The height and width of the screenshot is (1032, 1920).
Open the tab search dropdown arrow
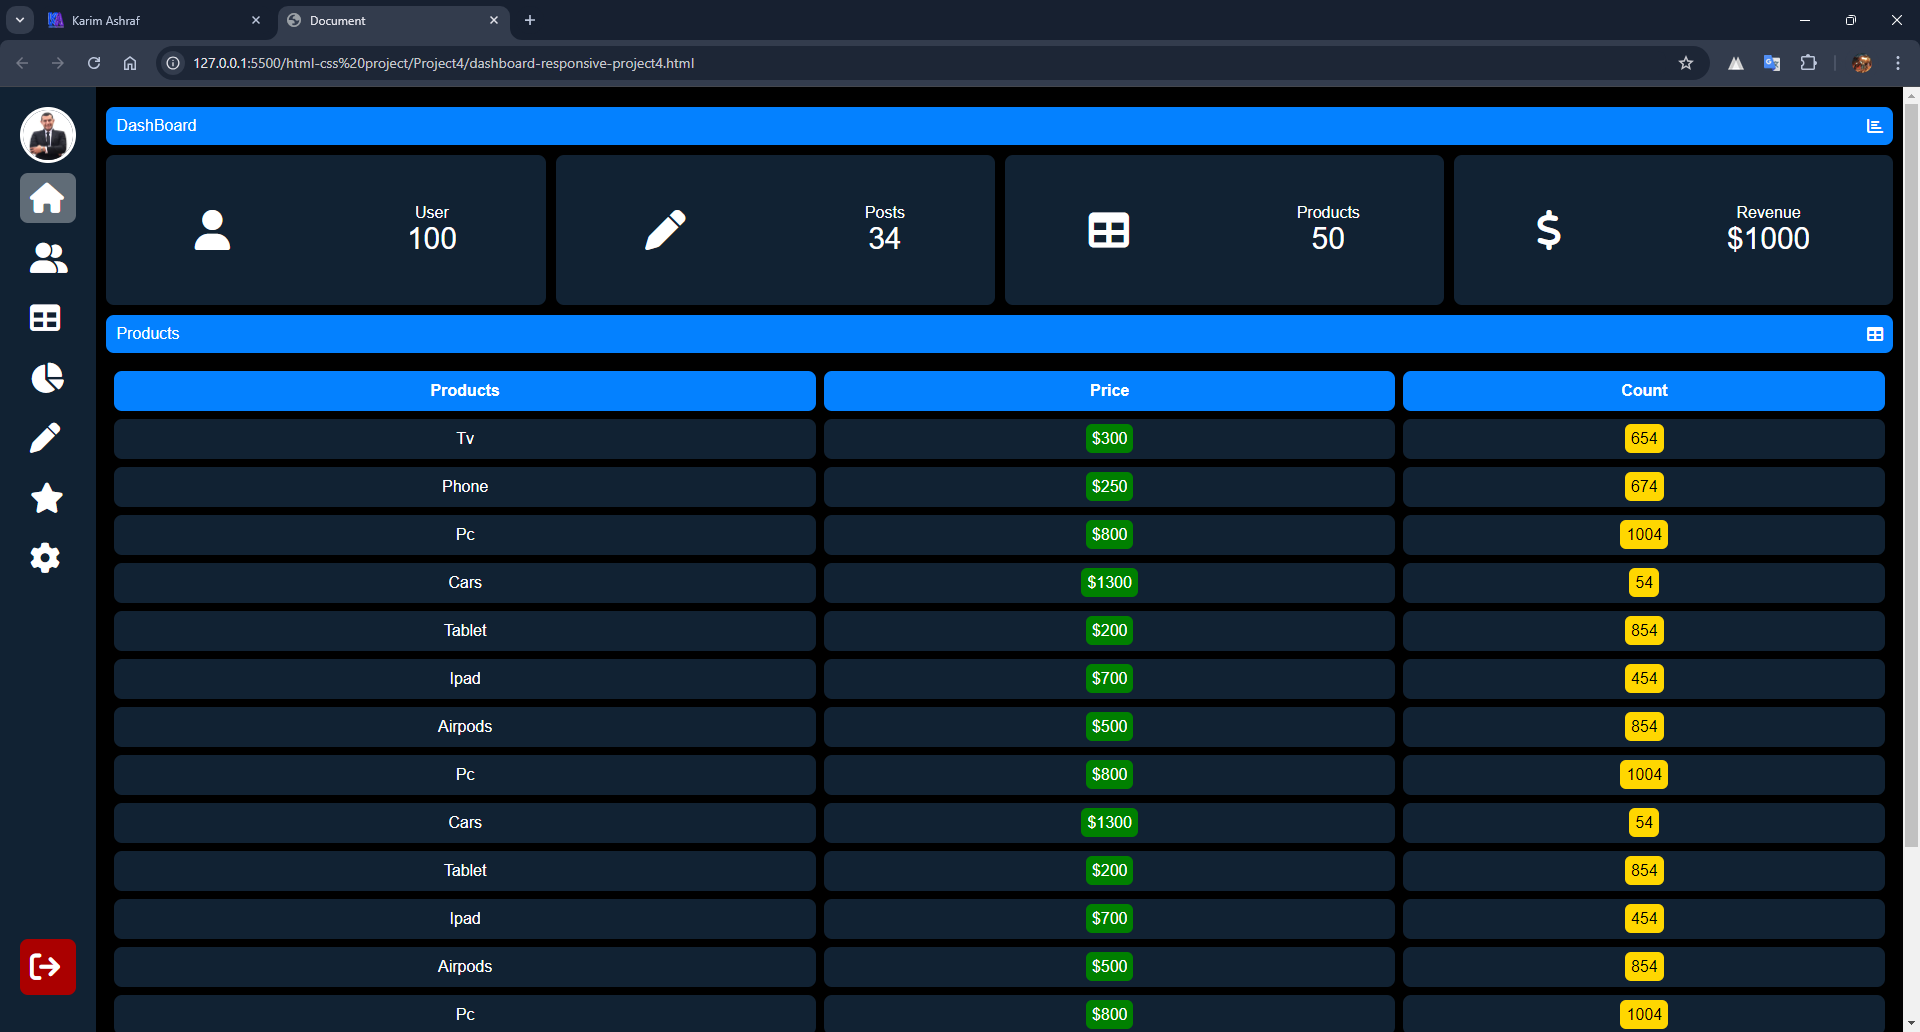(x=19, y=20)
